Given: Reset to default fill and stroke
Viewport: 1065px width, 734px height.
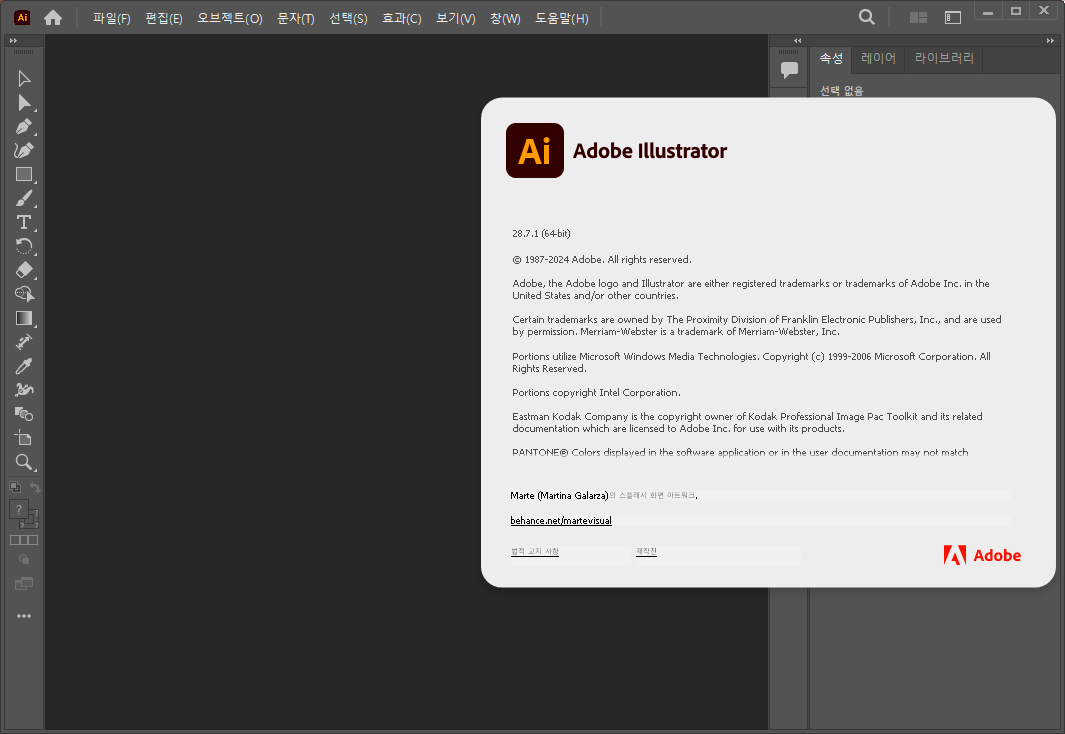Looking at the screenshot, I should (x=14, y=487).
